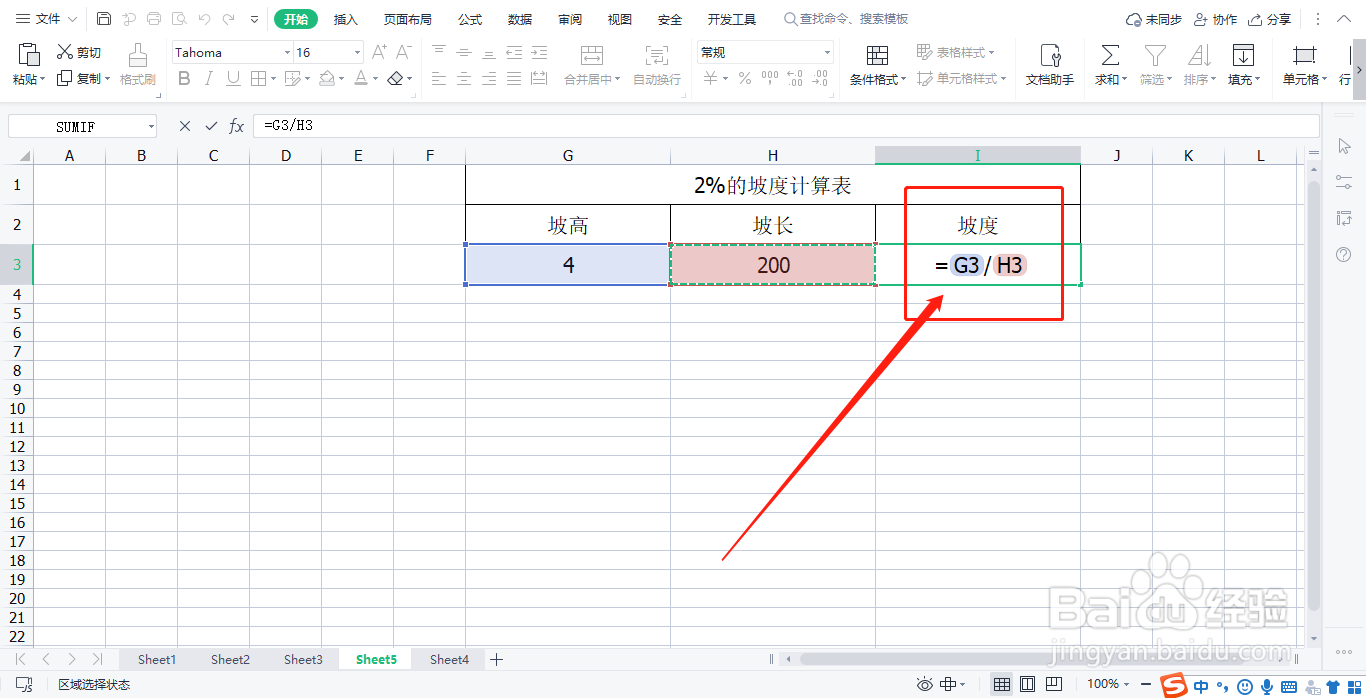Click the percent style (%) icon
The width and height of the screenshot is (1366, 698).
[744, 78]
